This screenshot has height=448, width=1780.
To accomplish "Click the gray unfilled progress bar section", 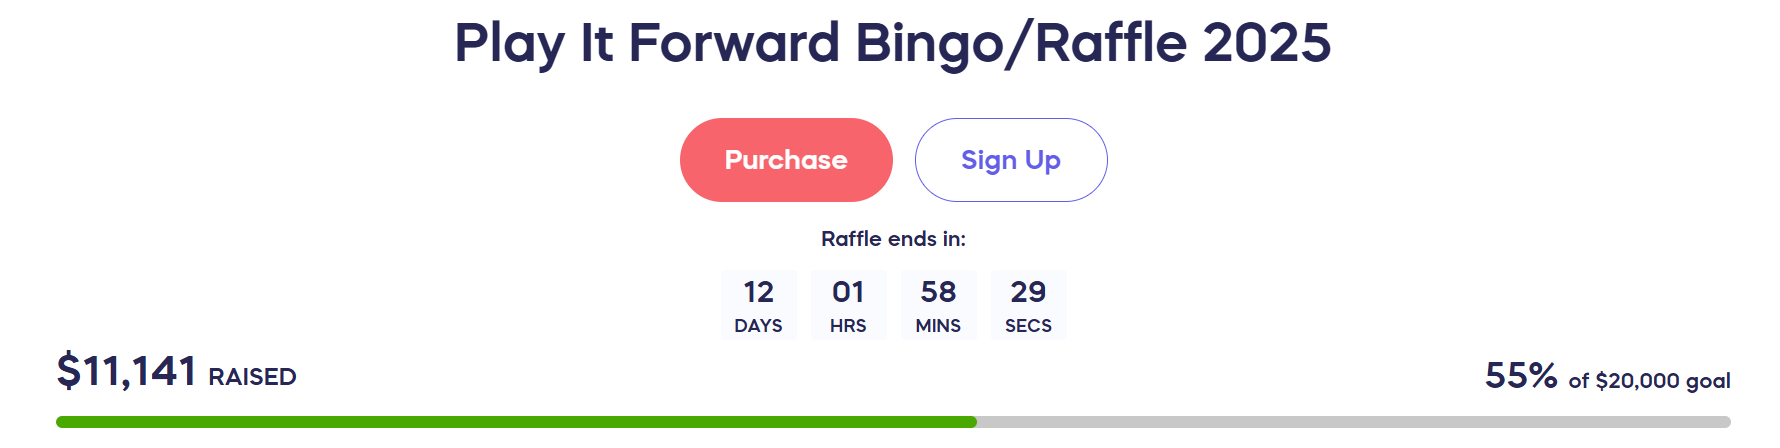I will click(1354, 422).
